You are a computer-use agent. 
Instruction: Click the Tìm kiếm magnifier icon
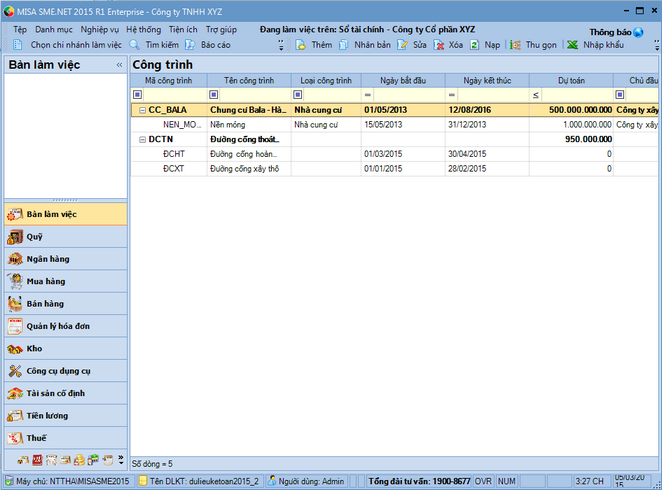click(134, 45)
